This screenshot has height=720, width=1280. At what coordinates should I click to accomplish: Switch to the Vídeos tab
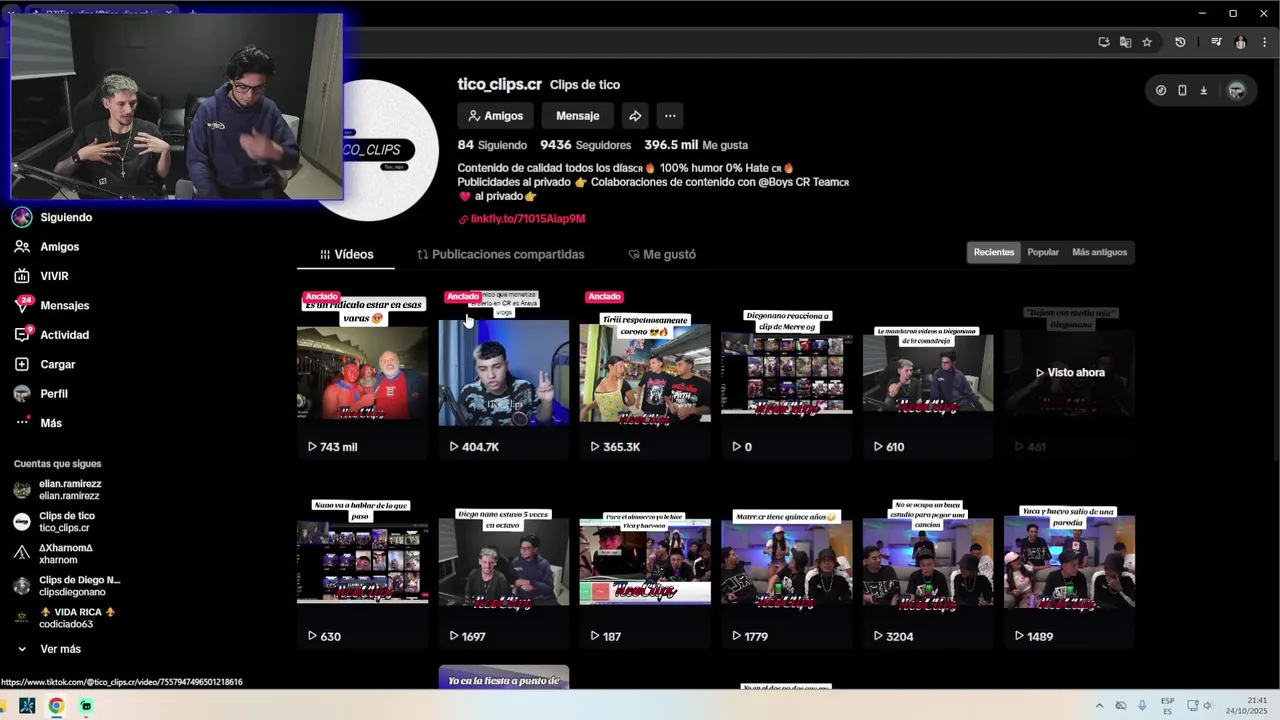346,254
